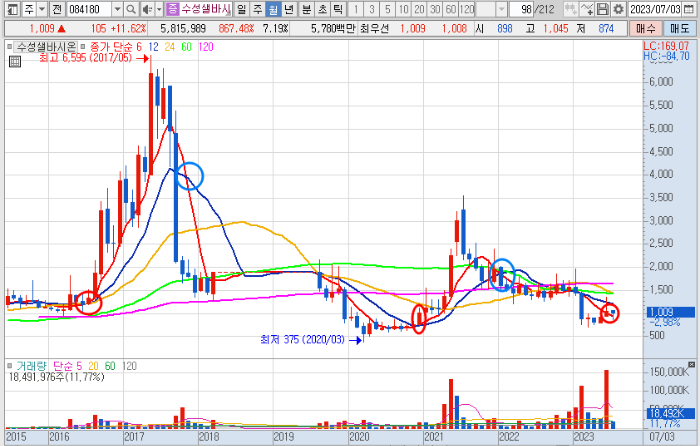The width and height of the screenshot is (700, 446).
Task: Switch chart to yearly 년 period
Action: coord(289,9)
